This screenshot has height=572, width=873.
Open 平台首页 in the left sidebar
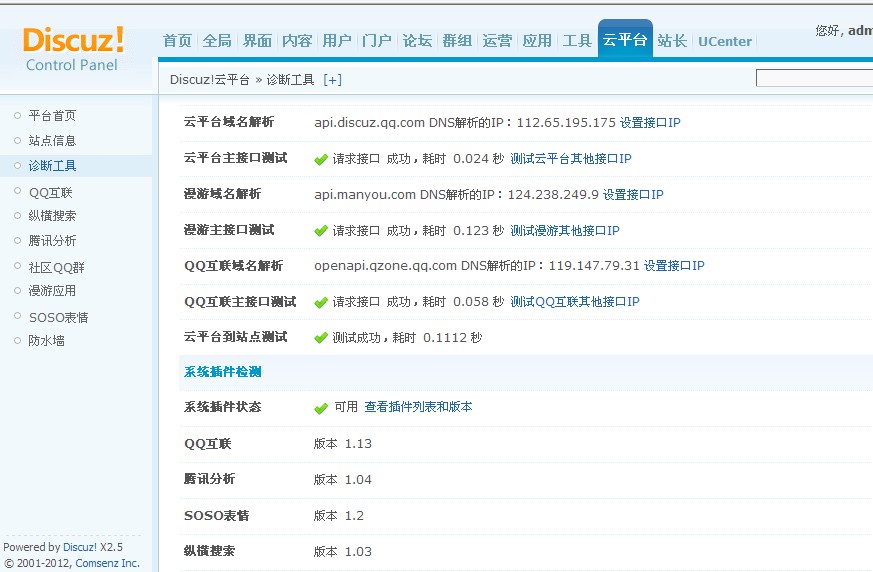(52, 116)
